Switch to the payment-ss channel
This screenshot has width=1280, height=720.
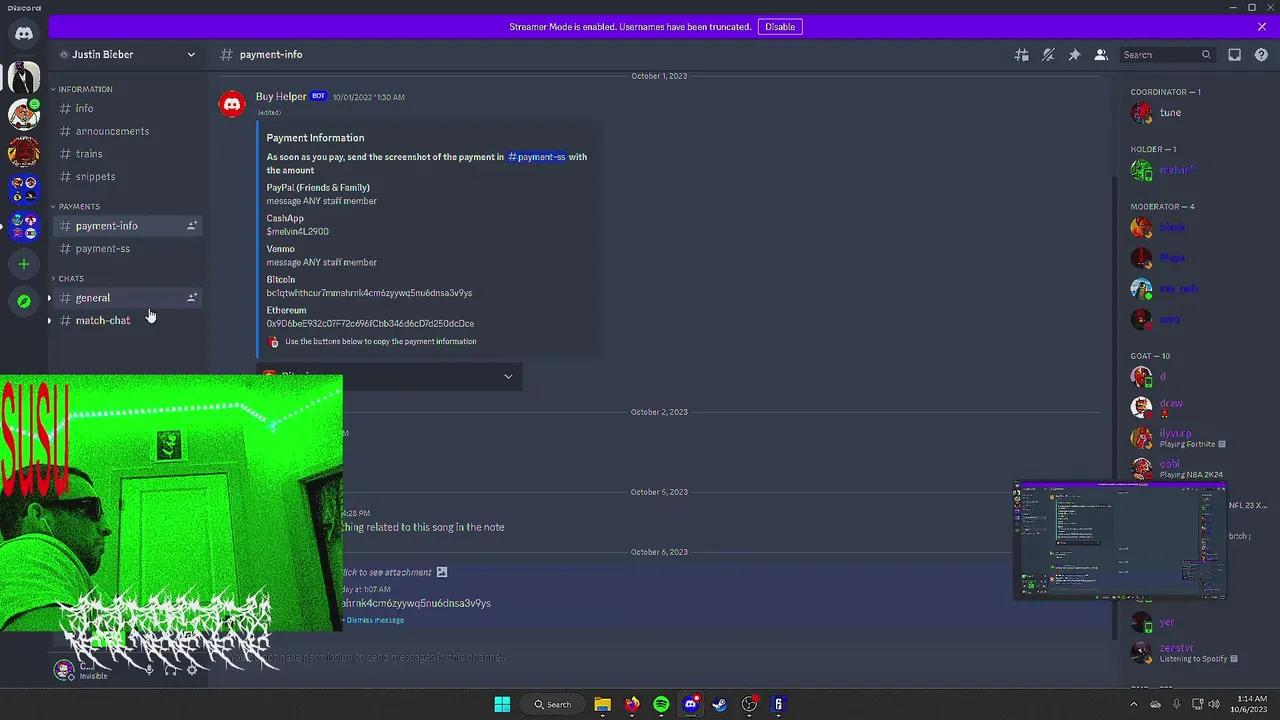click(x=103, y=248)
